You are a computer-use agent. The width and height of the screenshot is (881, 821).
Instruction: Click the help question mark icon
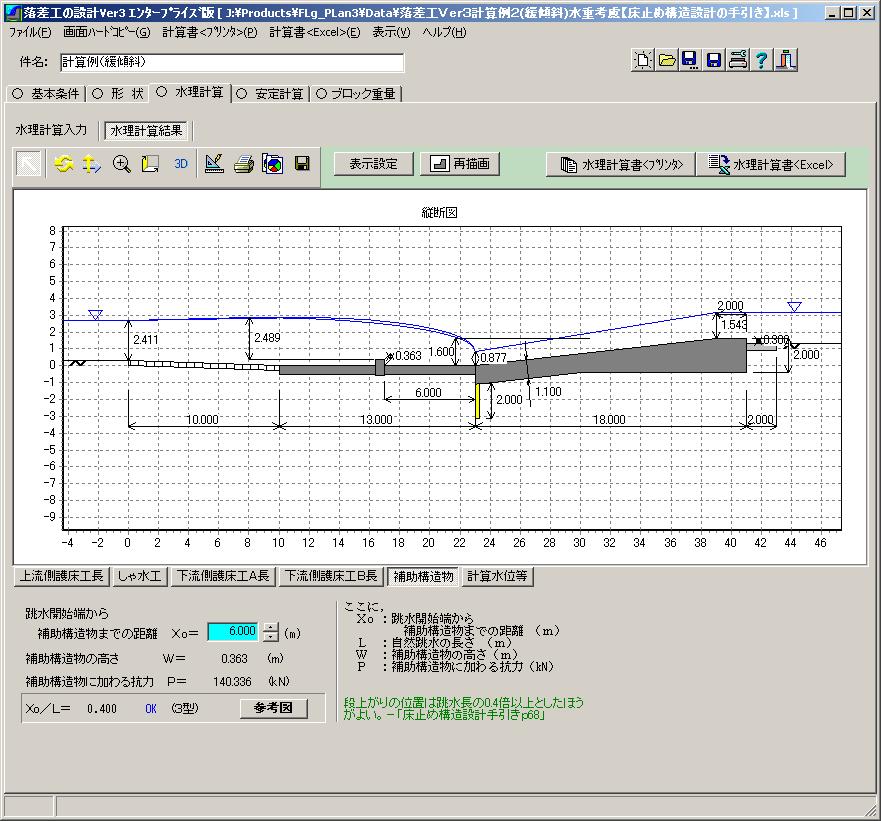(763, 62)
